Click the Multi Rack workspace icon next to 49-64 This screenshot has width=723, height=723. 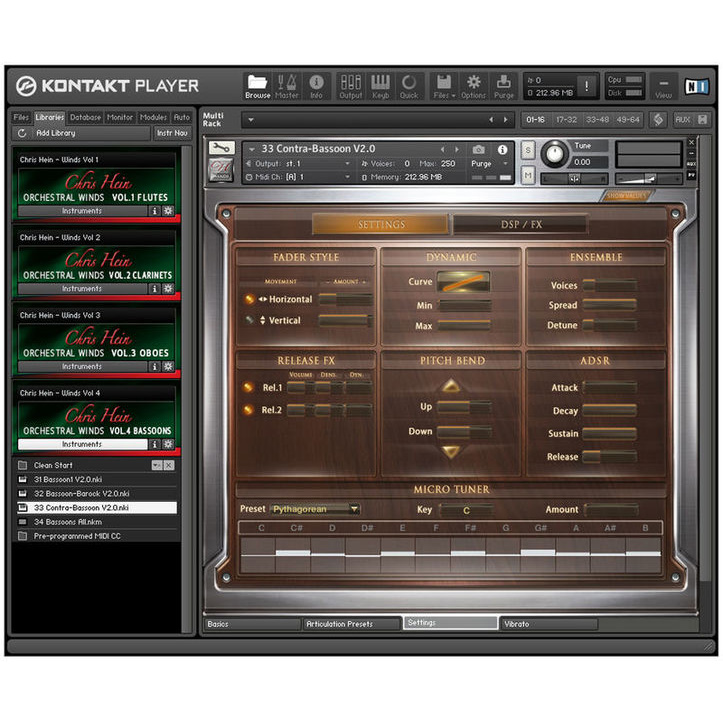(658, 120)
